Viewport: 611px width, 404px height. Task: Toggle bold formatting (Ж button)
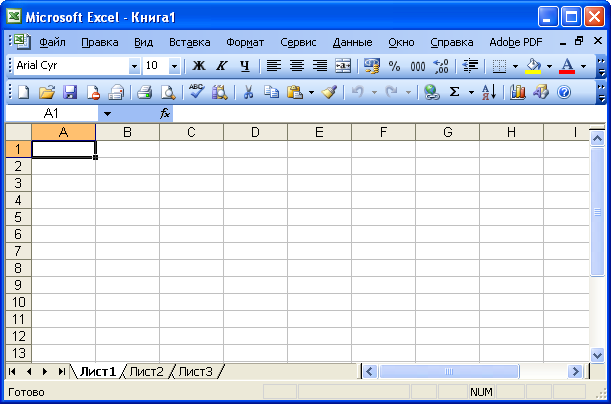199,66
